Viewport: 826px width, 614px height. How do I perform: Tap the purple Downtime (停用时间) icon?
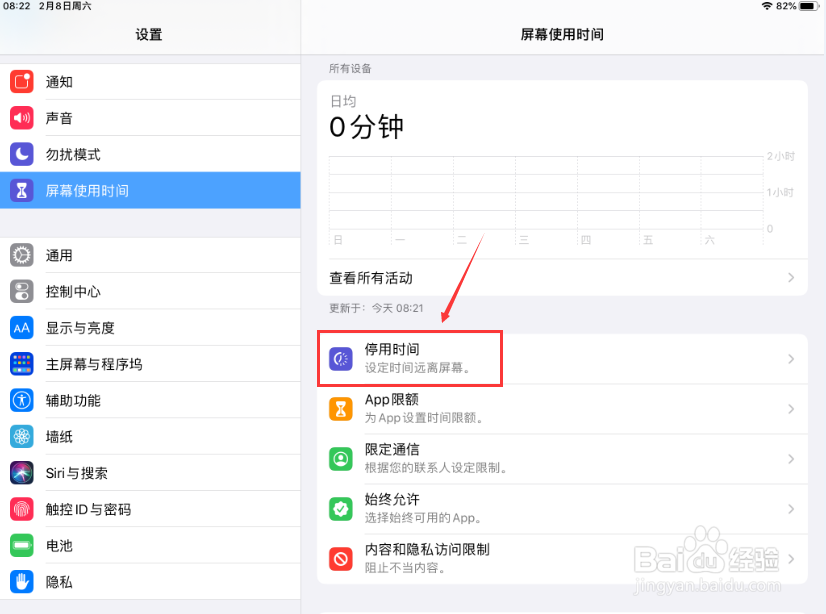(341, 359)
